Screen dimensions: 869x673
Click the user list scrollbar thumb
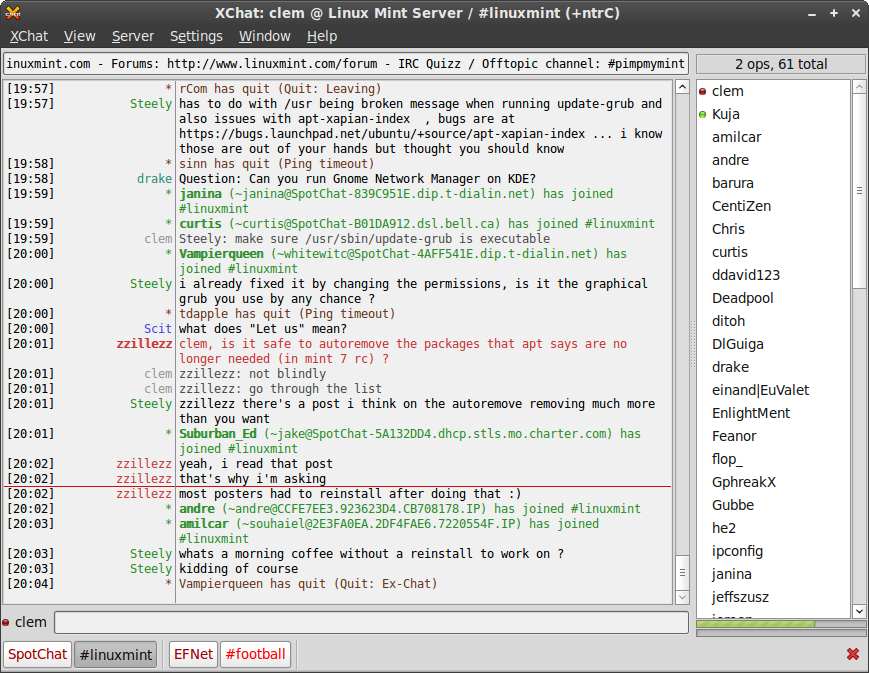[859, 191]
